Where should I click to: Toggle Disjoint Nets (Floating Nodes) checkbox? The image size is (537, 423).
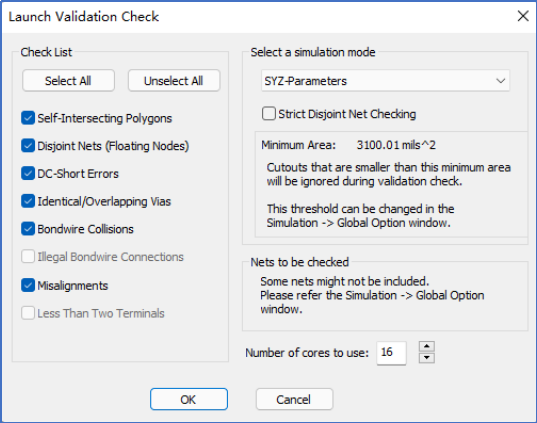[x=28, y=146]
